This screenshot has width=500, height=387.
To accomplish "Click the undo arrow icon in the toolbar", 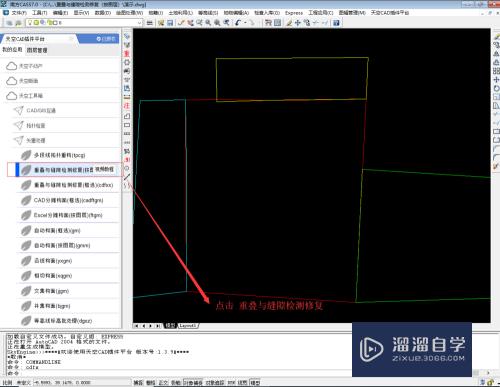I will tap(238, 23).
